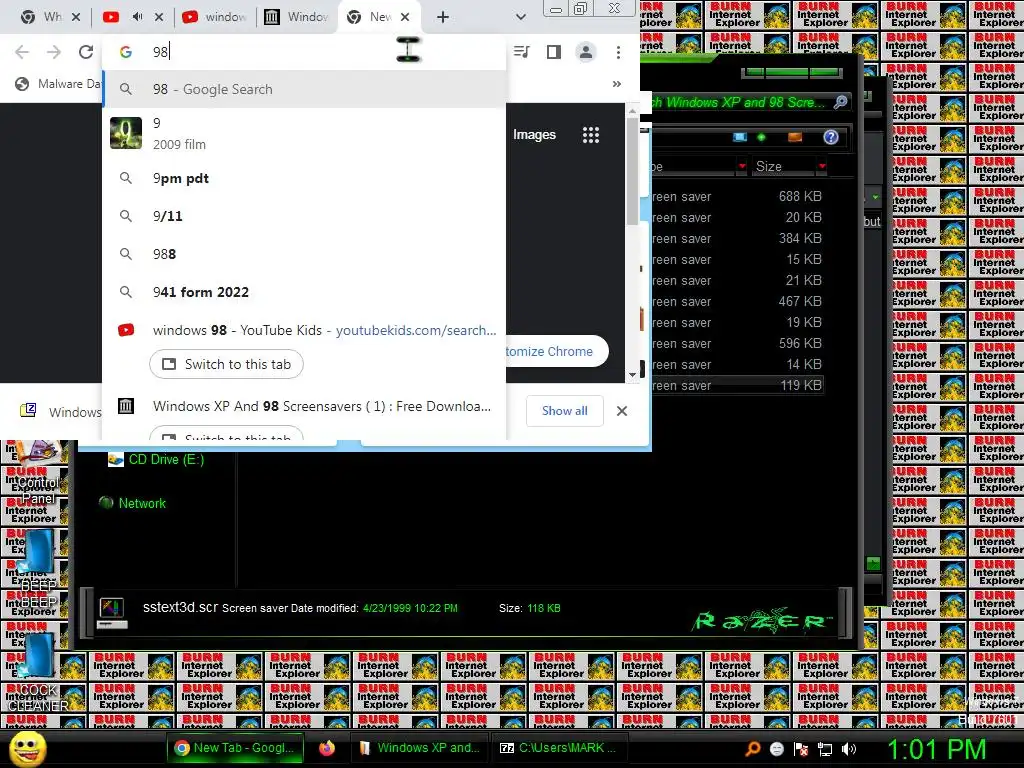Click the speaker volume tray icon
Screen dimensions: 1024x768
coord(848,749)
